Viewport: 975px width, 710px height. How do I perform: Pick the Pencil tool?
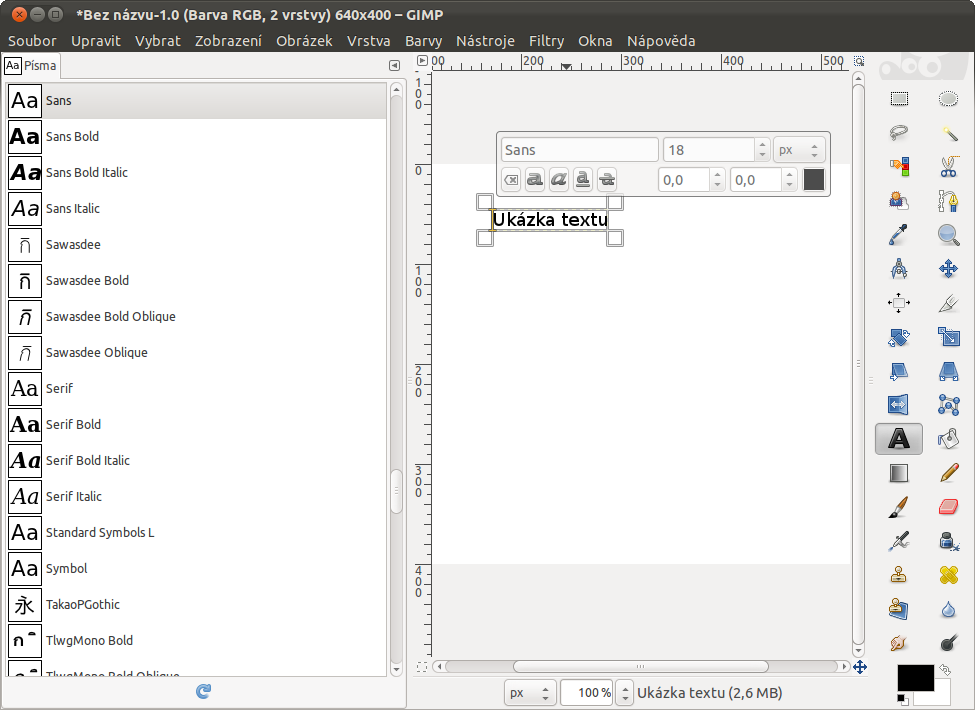pos(948,473)
